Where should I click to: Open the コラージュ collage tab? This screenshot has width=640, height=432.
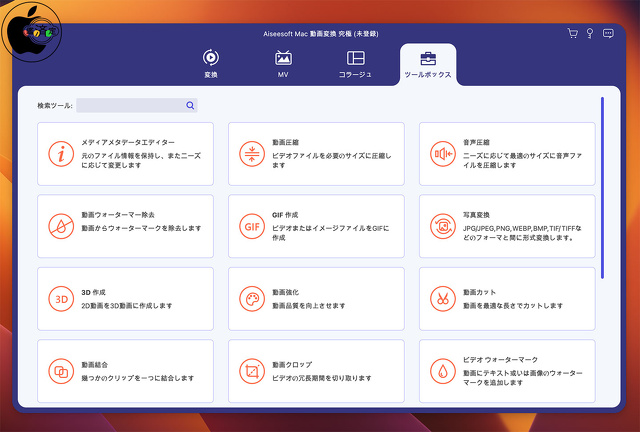coord(355,63)
